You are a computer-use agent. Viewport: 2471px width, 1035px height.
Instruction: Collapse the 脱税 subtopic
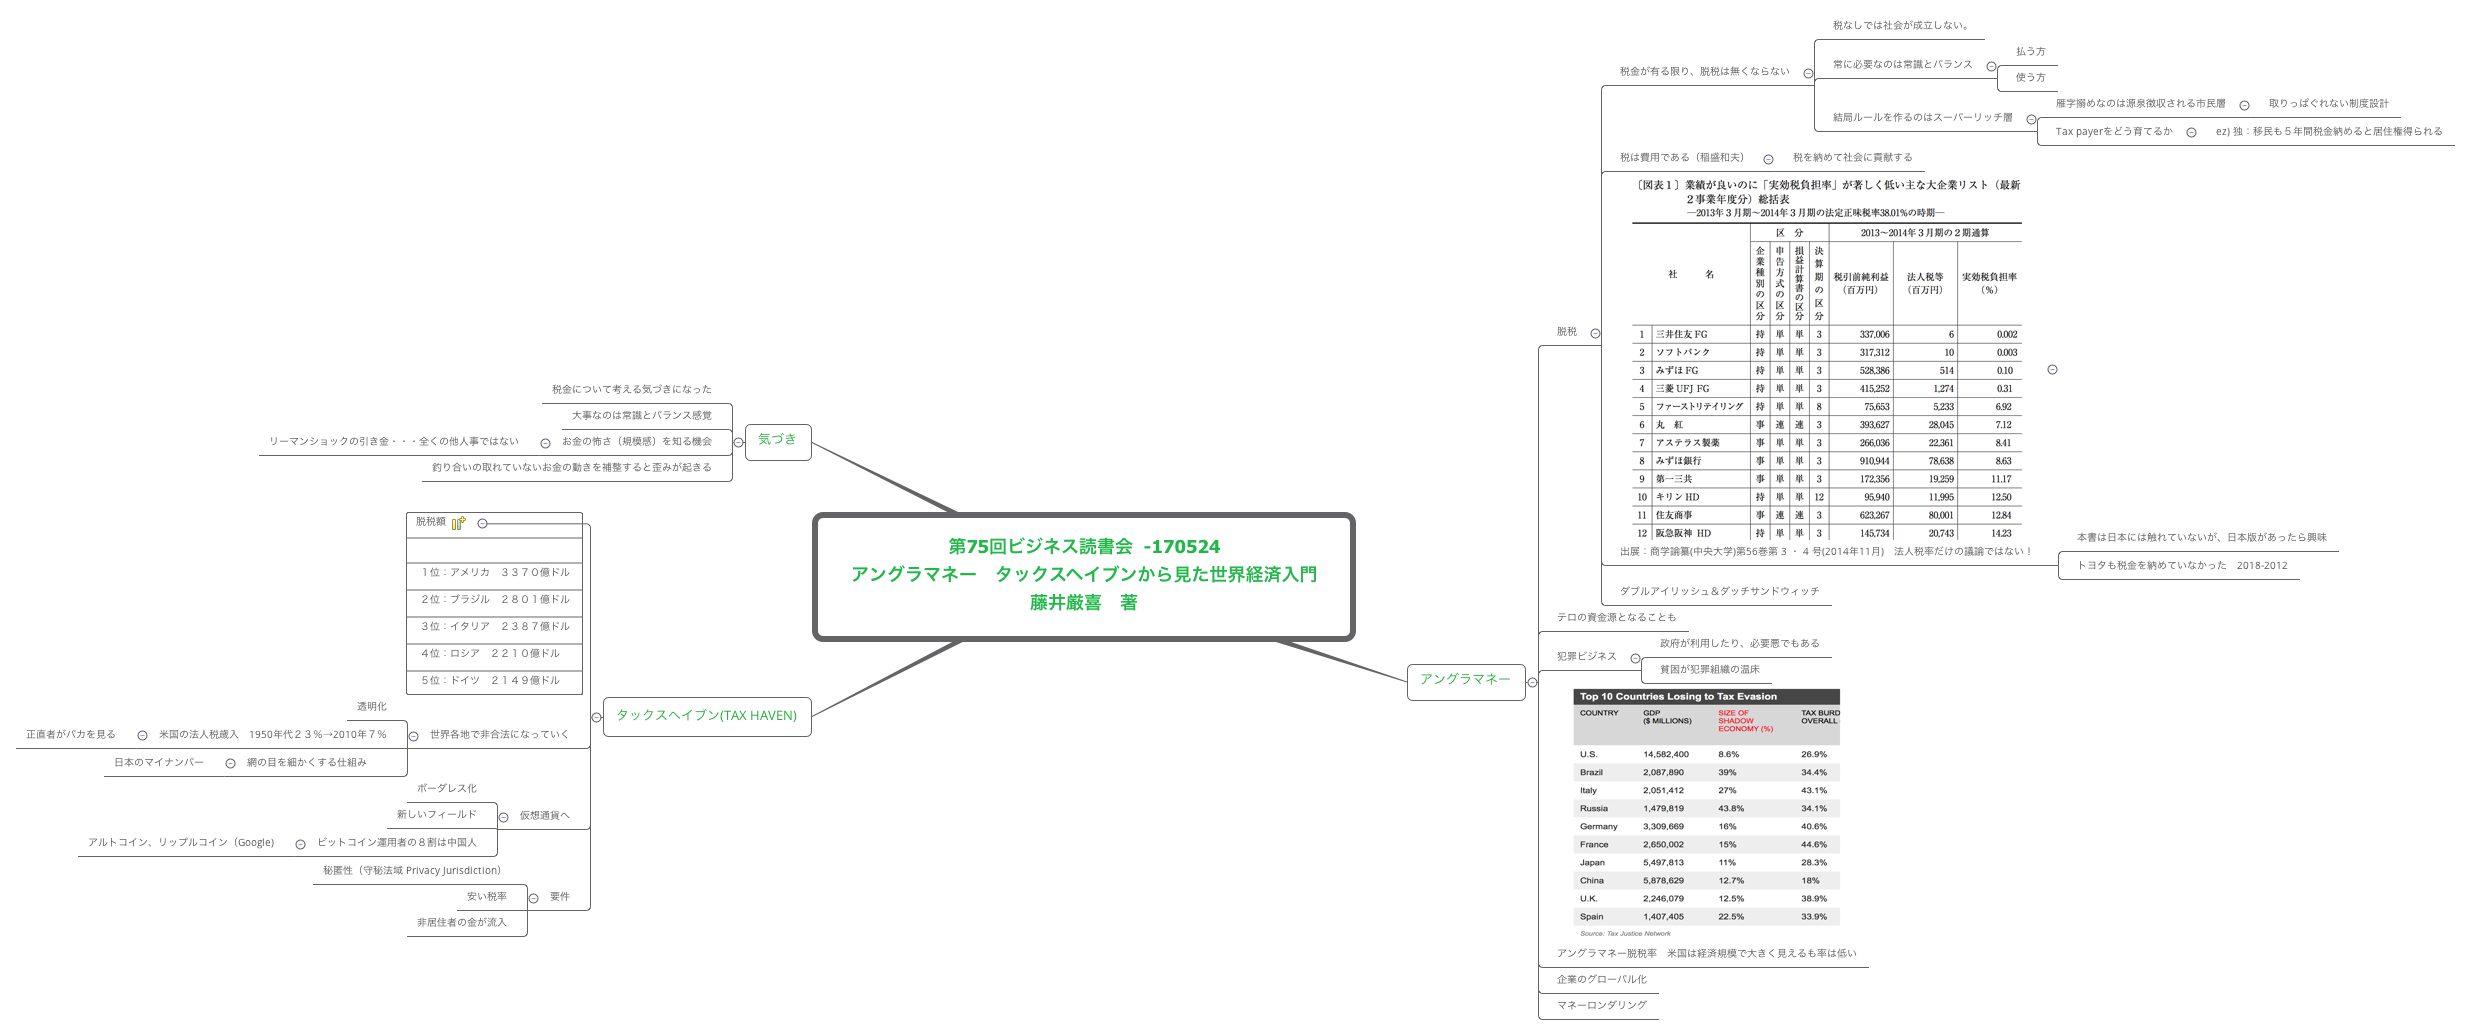tap(1595, 333)
